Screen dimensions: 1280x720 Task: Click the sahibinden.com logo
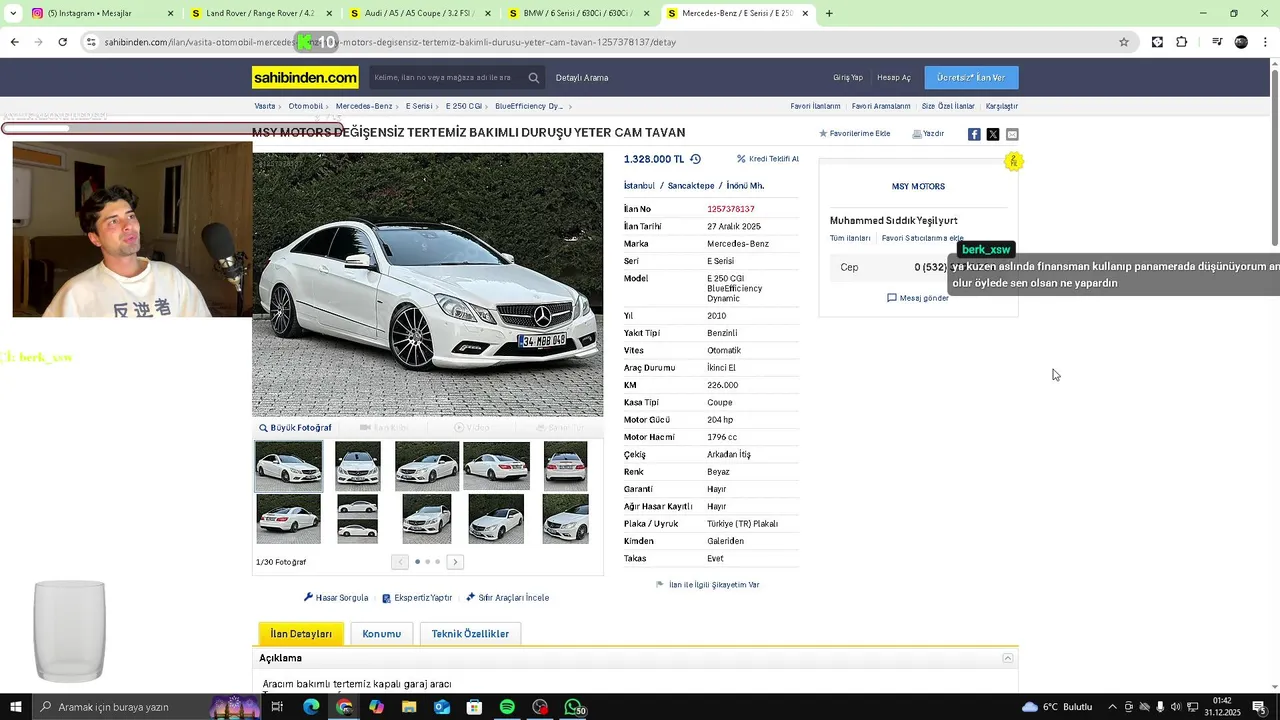pos(305,77)
